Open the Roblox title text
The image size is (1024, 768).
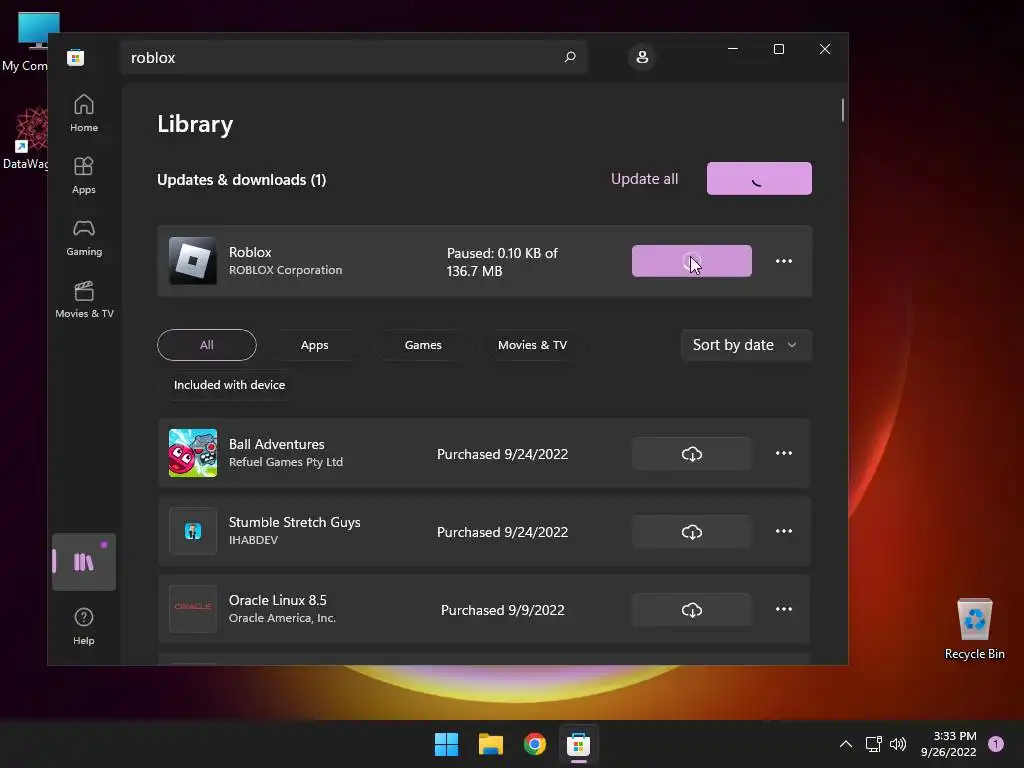tap(250, 252)
